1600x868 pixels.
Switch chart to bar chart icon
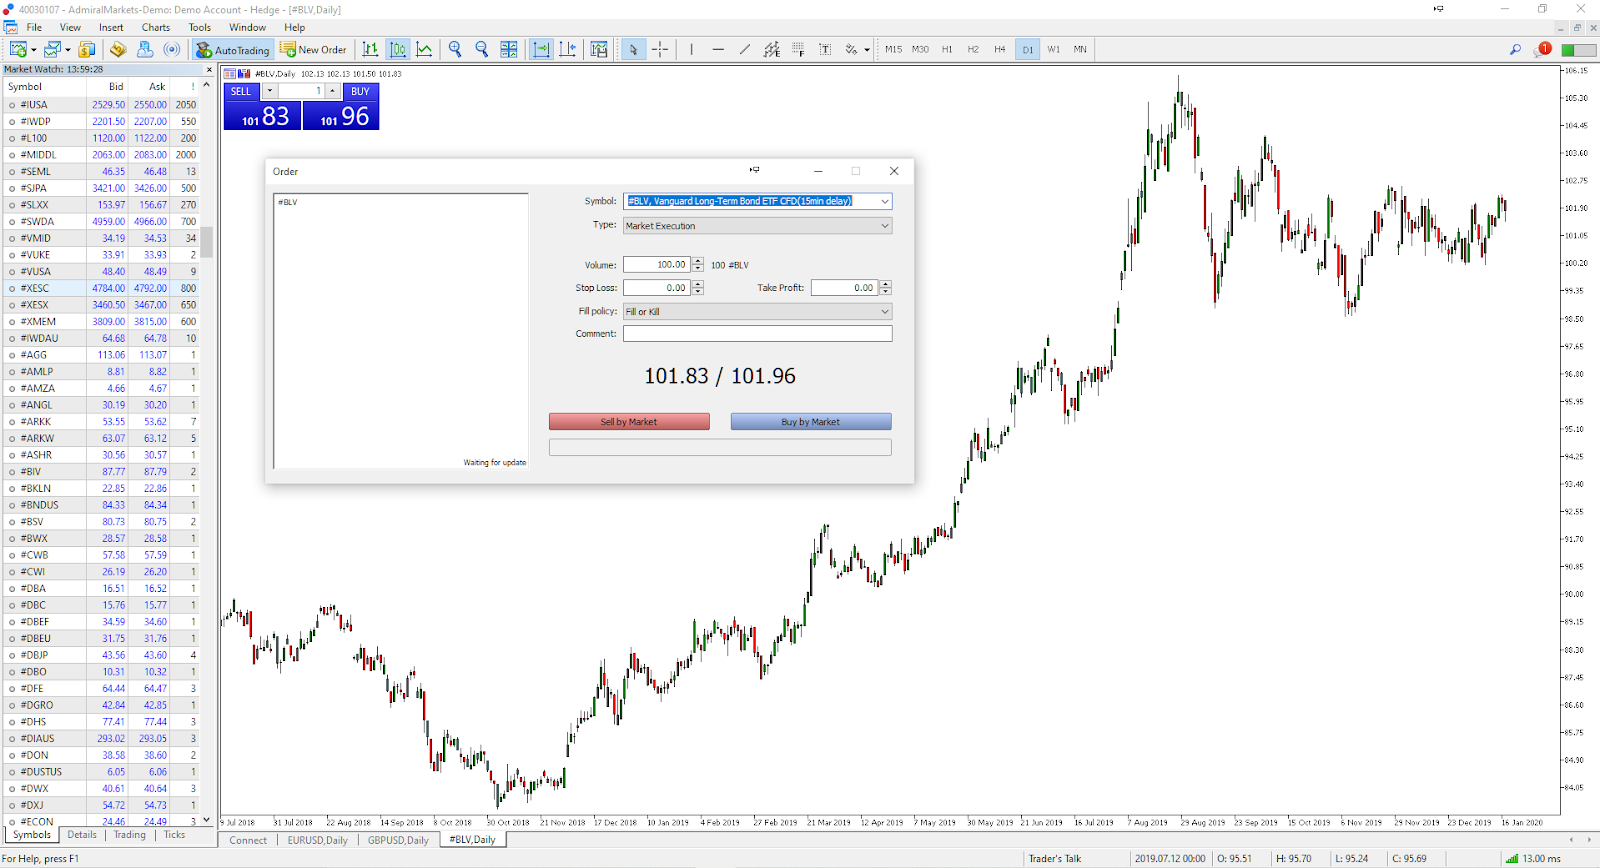[x=371, y=49]
